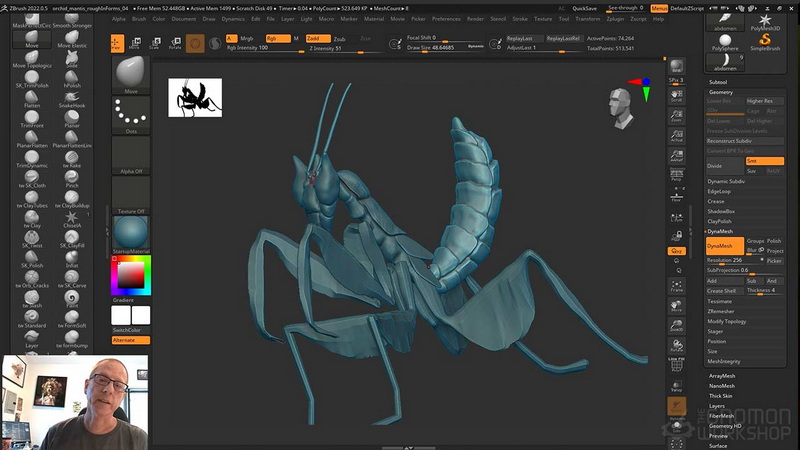Open the Zplugin menu
Screen dimensions: 800x450
coord(615,19)
